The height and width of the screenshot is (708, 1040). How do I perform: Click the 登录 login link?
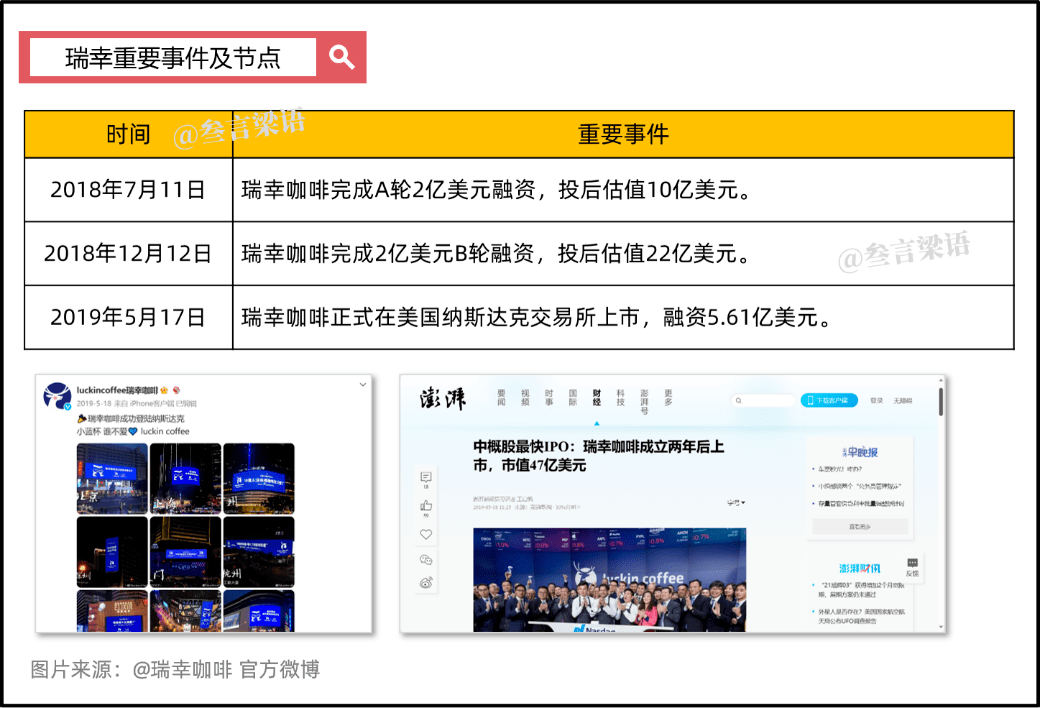[x=876, y=400]
